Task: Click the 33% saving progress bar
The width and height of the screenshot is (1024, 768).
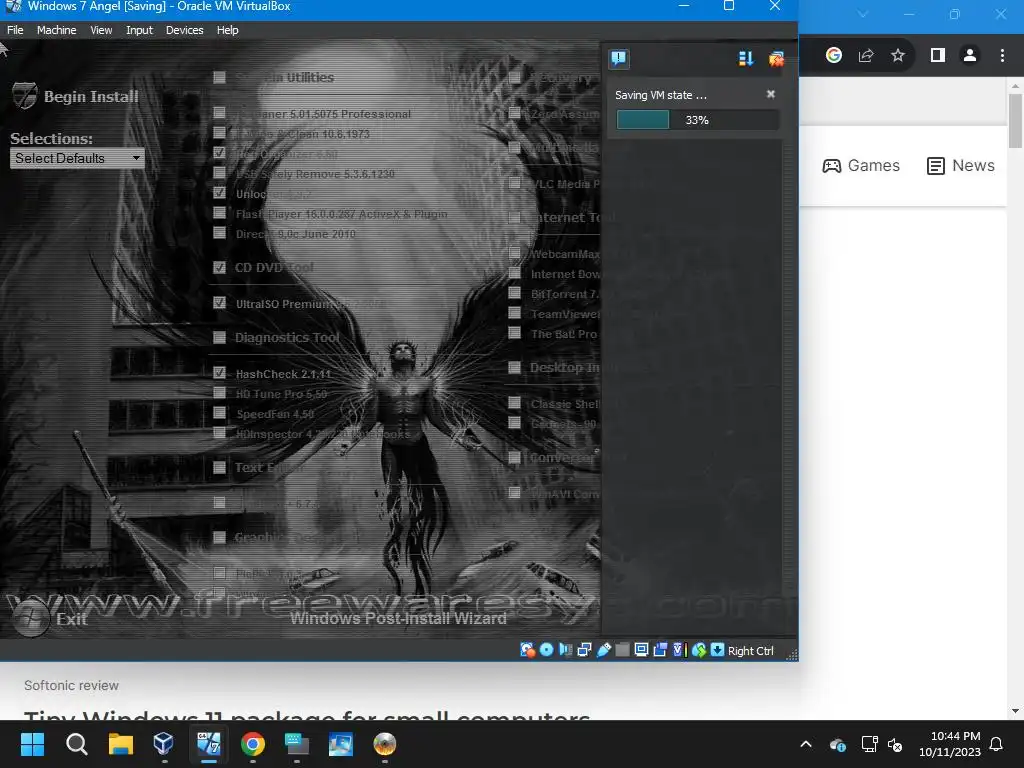Action: 697,120
